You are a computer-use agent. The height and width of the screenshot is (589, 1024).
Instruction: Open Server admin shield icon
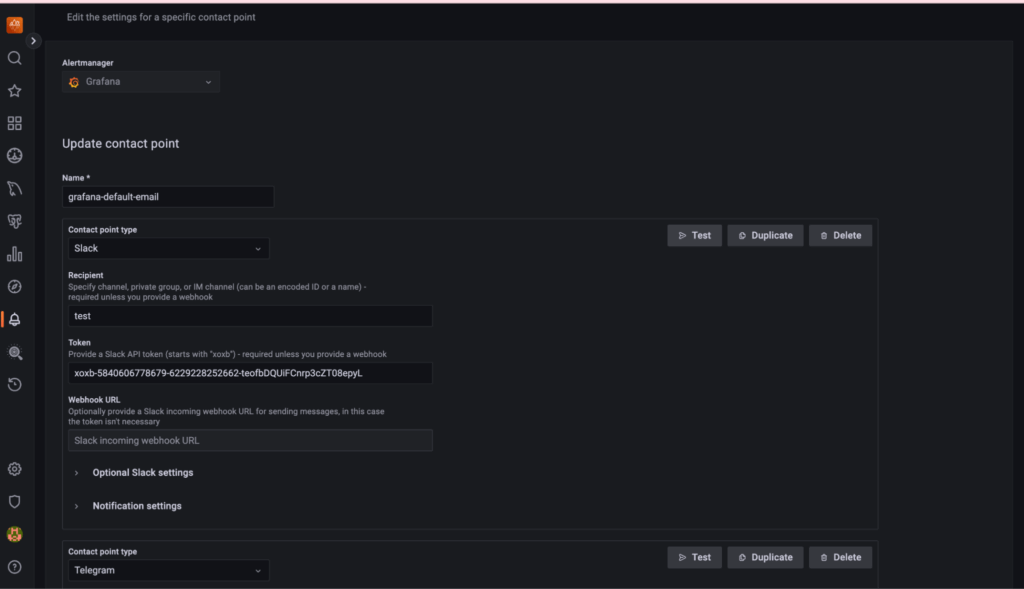tap(14, 502)
